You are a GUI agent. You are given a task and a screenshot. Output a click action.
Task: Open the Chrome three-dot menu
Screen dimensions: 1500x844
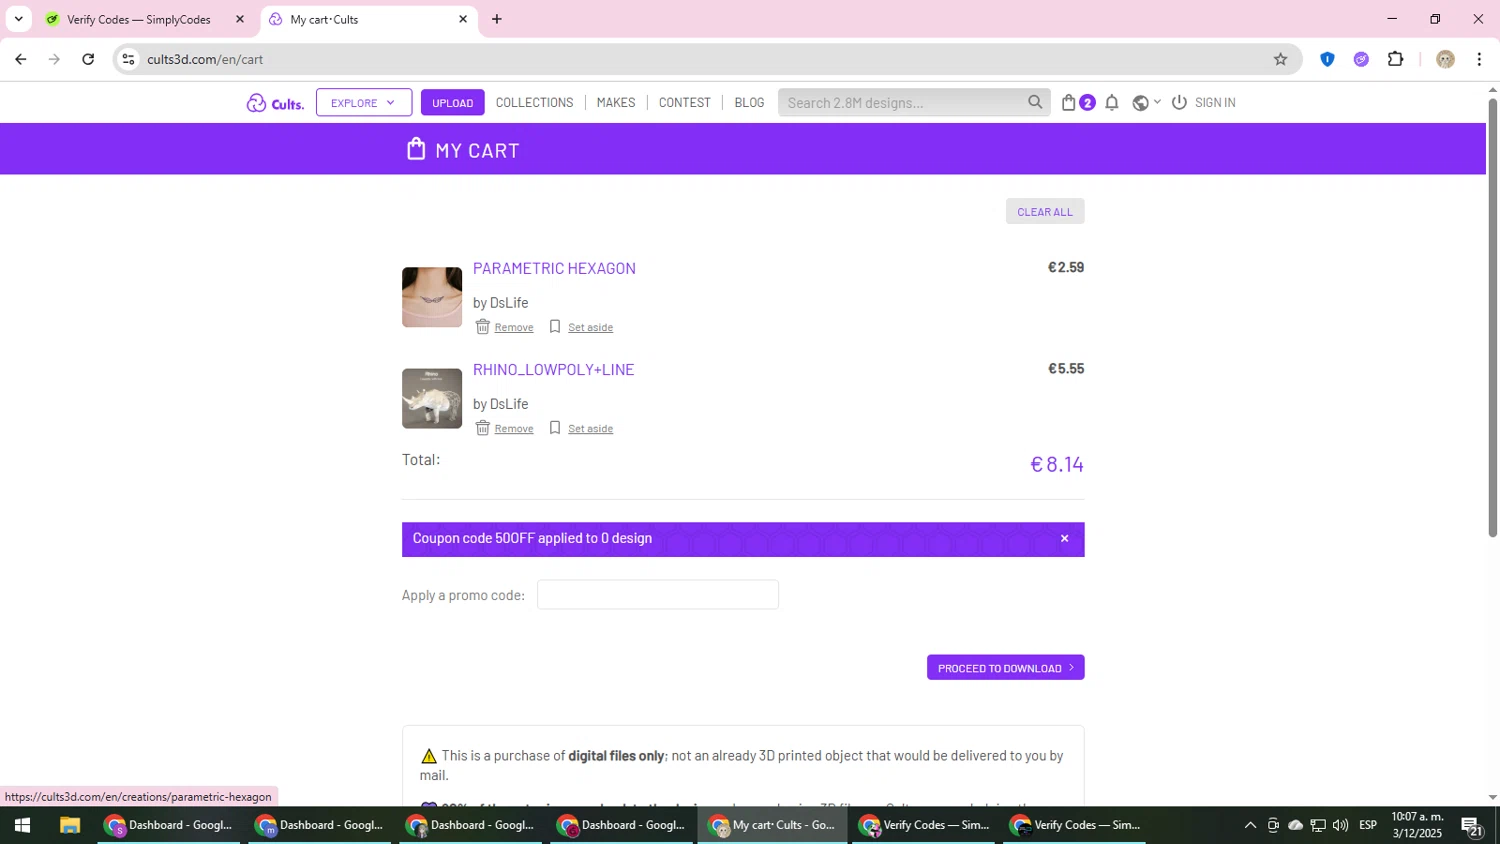1479,59
